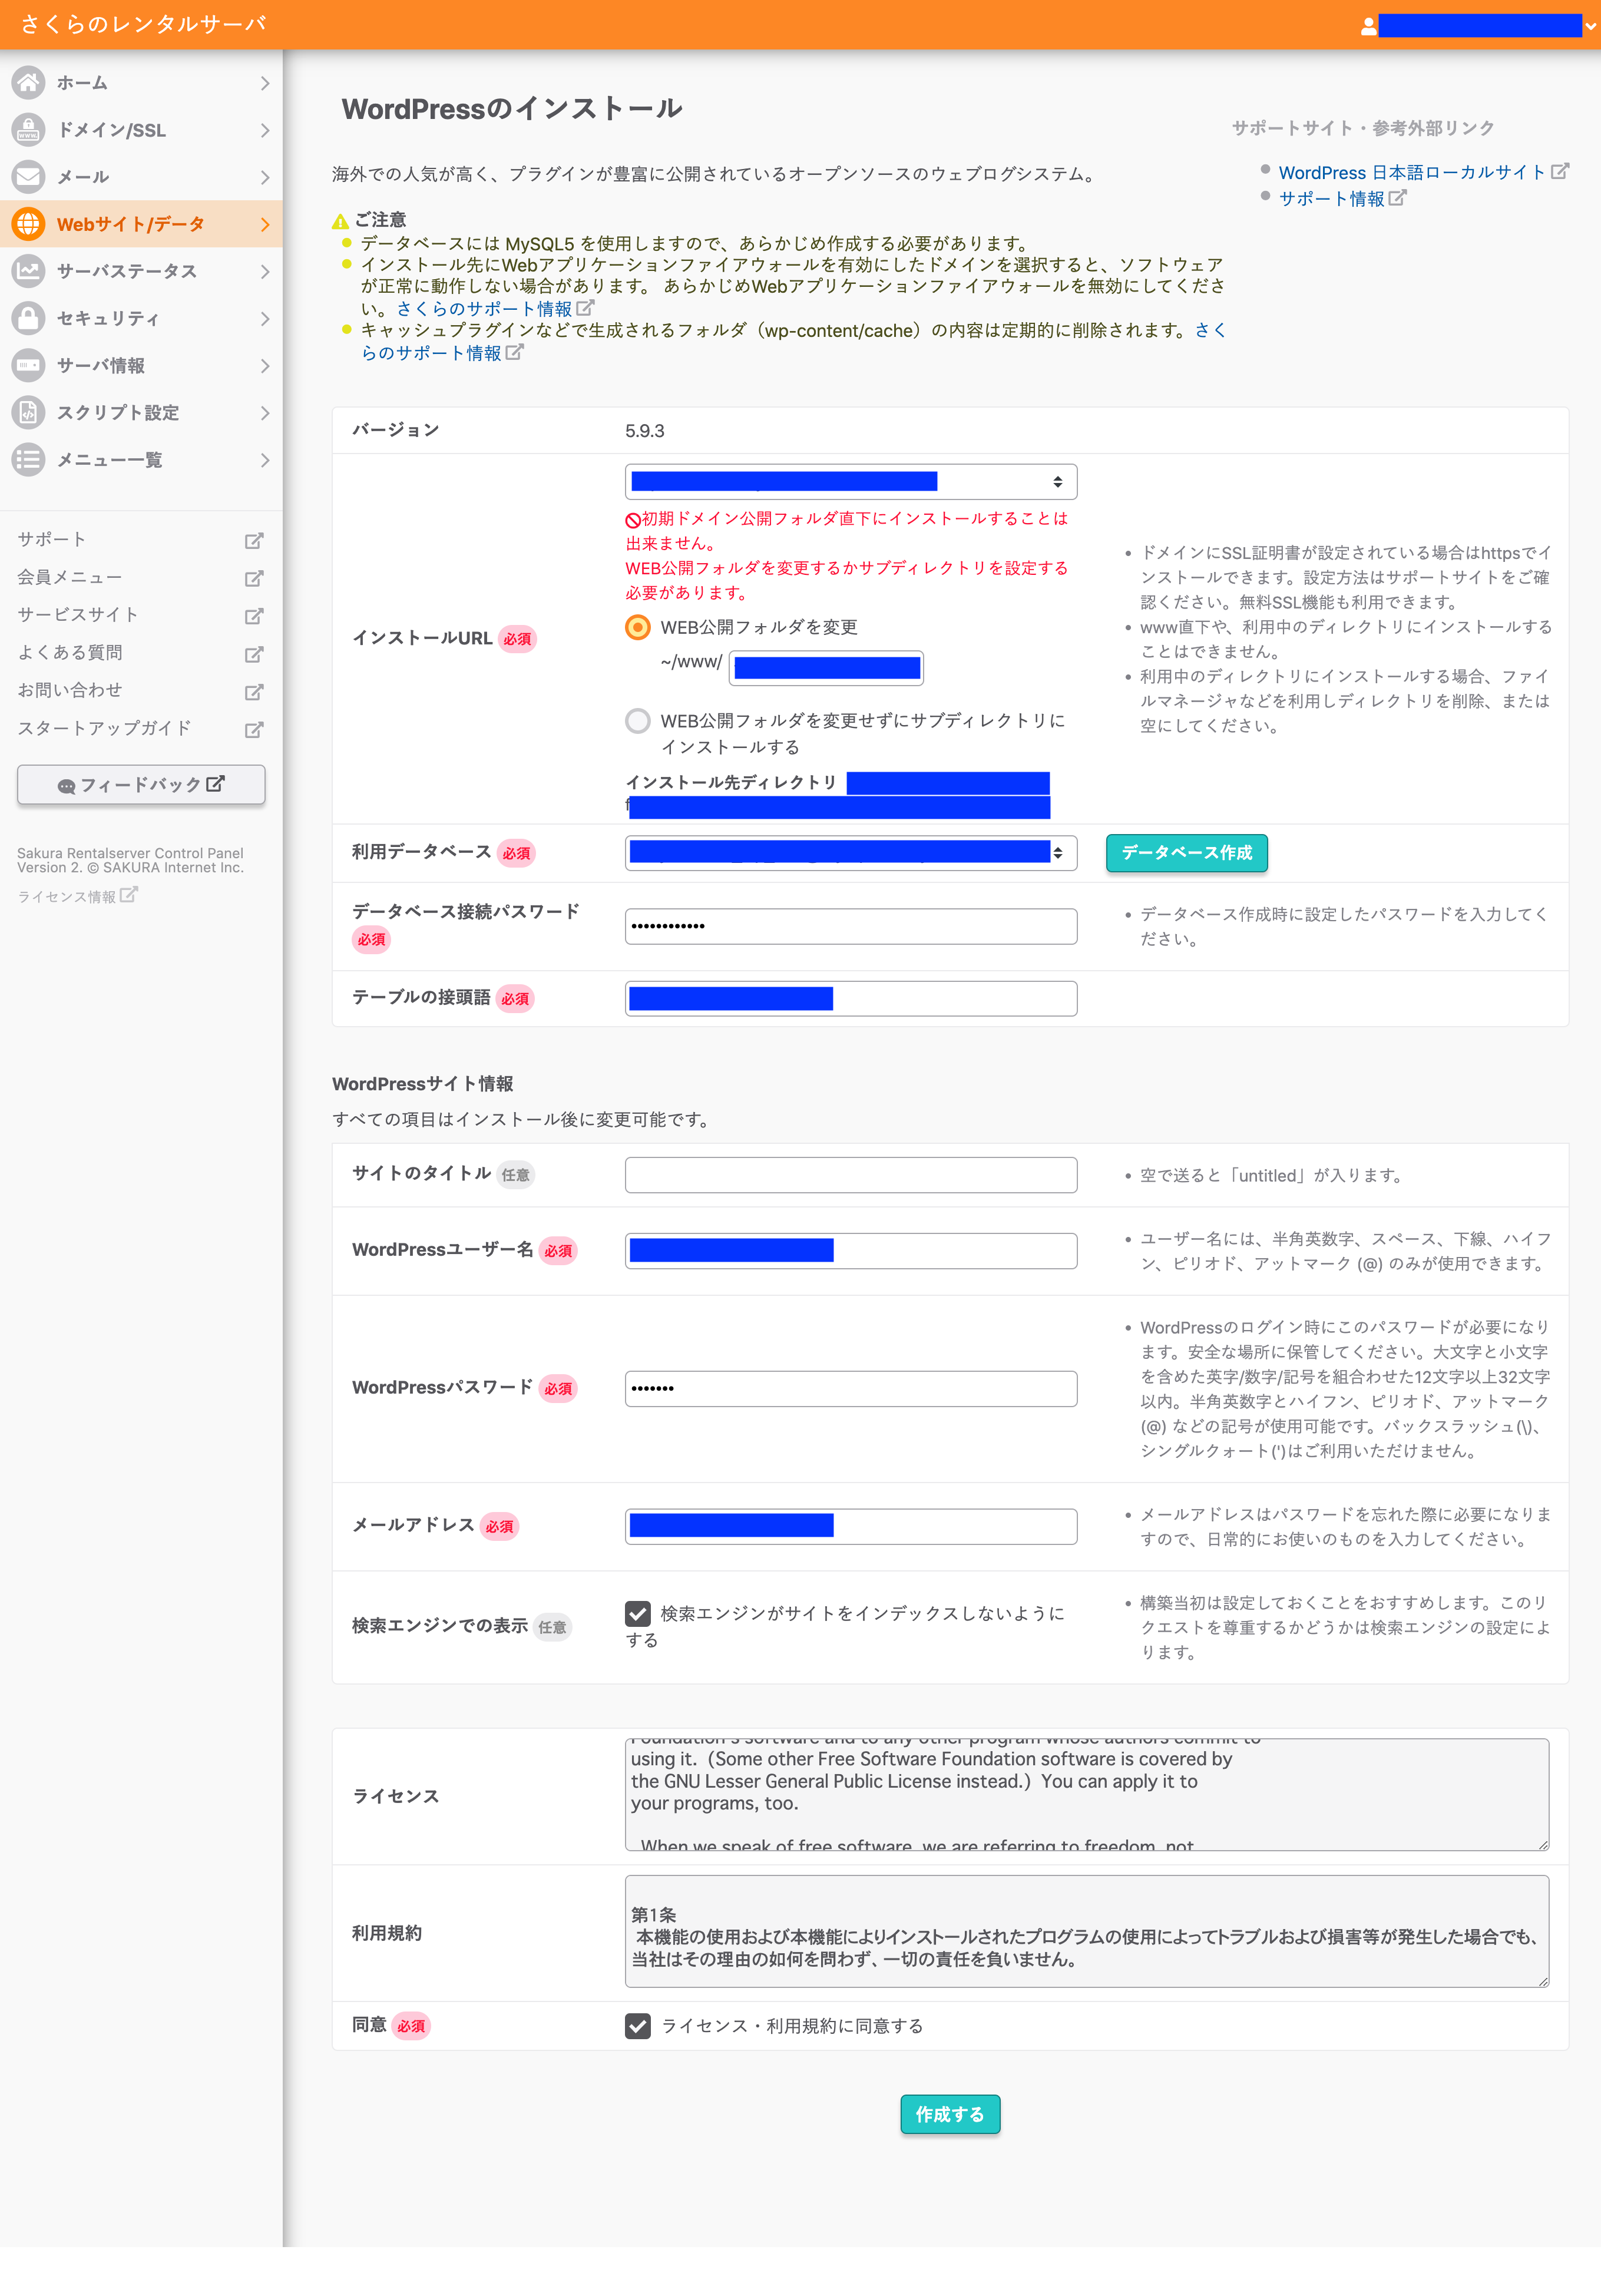Expand サーバステータス menu chevron
Screen dimensions: 1601x2296
click(264, 271)
